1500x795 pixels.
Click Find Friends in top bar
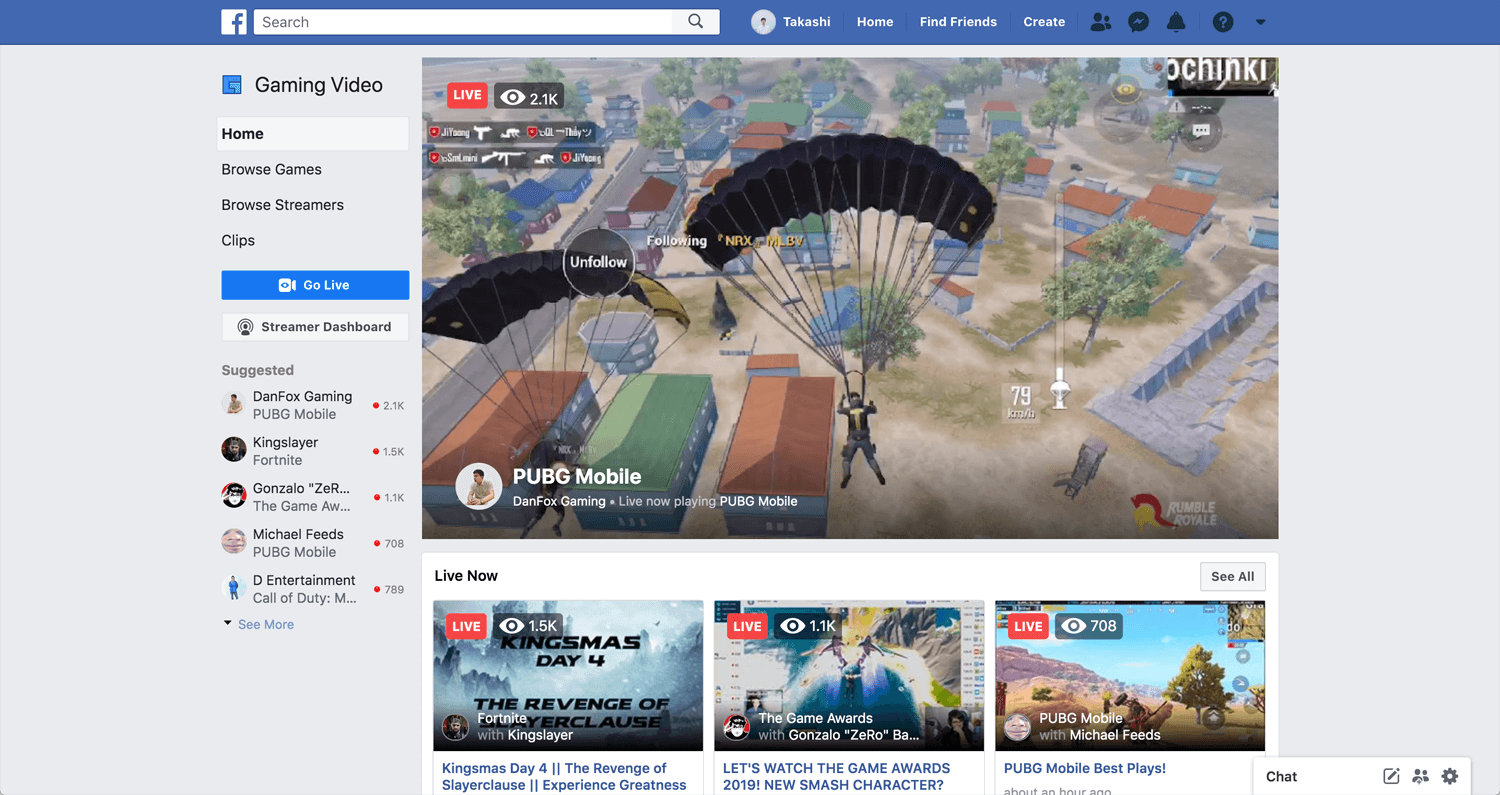958,22
